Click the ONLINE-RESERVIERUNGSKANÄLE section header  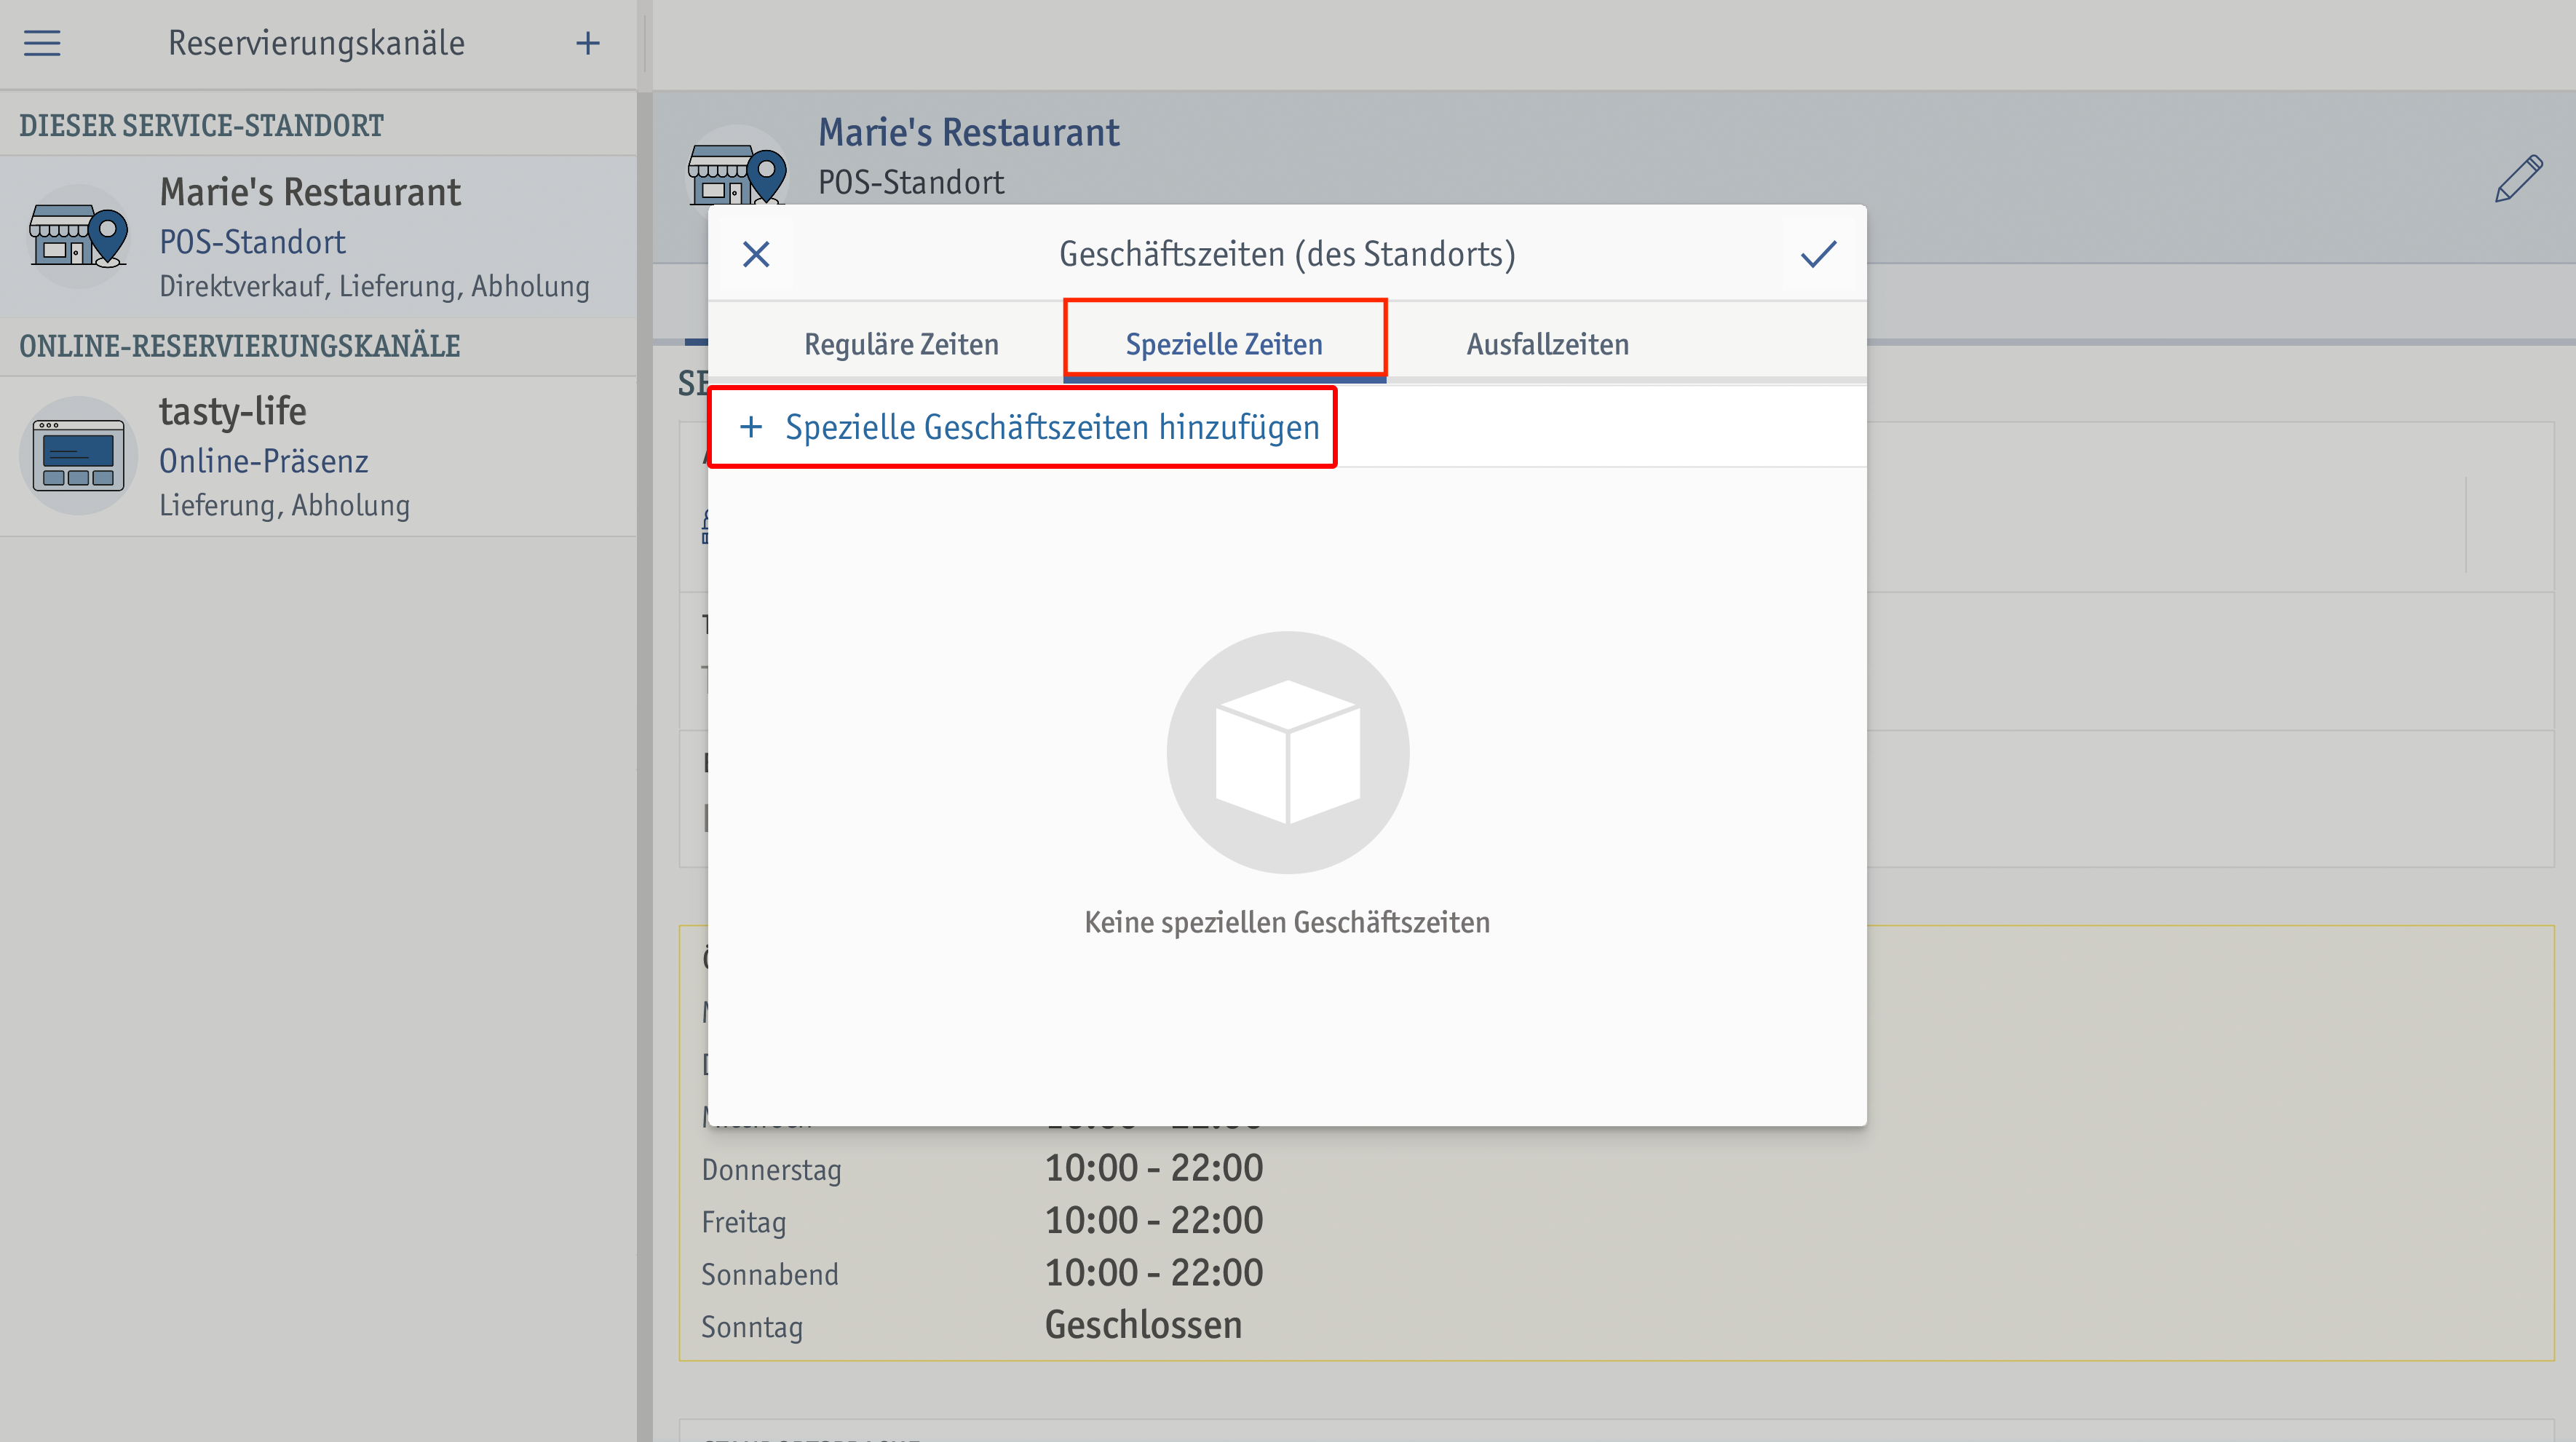(x=240, y=346)
